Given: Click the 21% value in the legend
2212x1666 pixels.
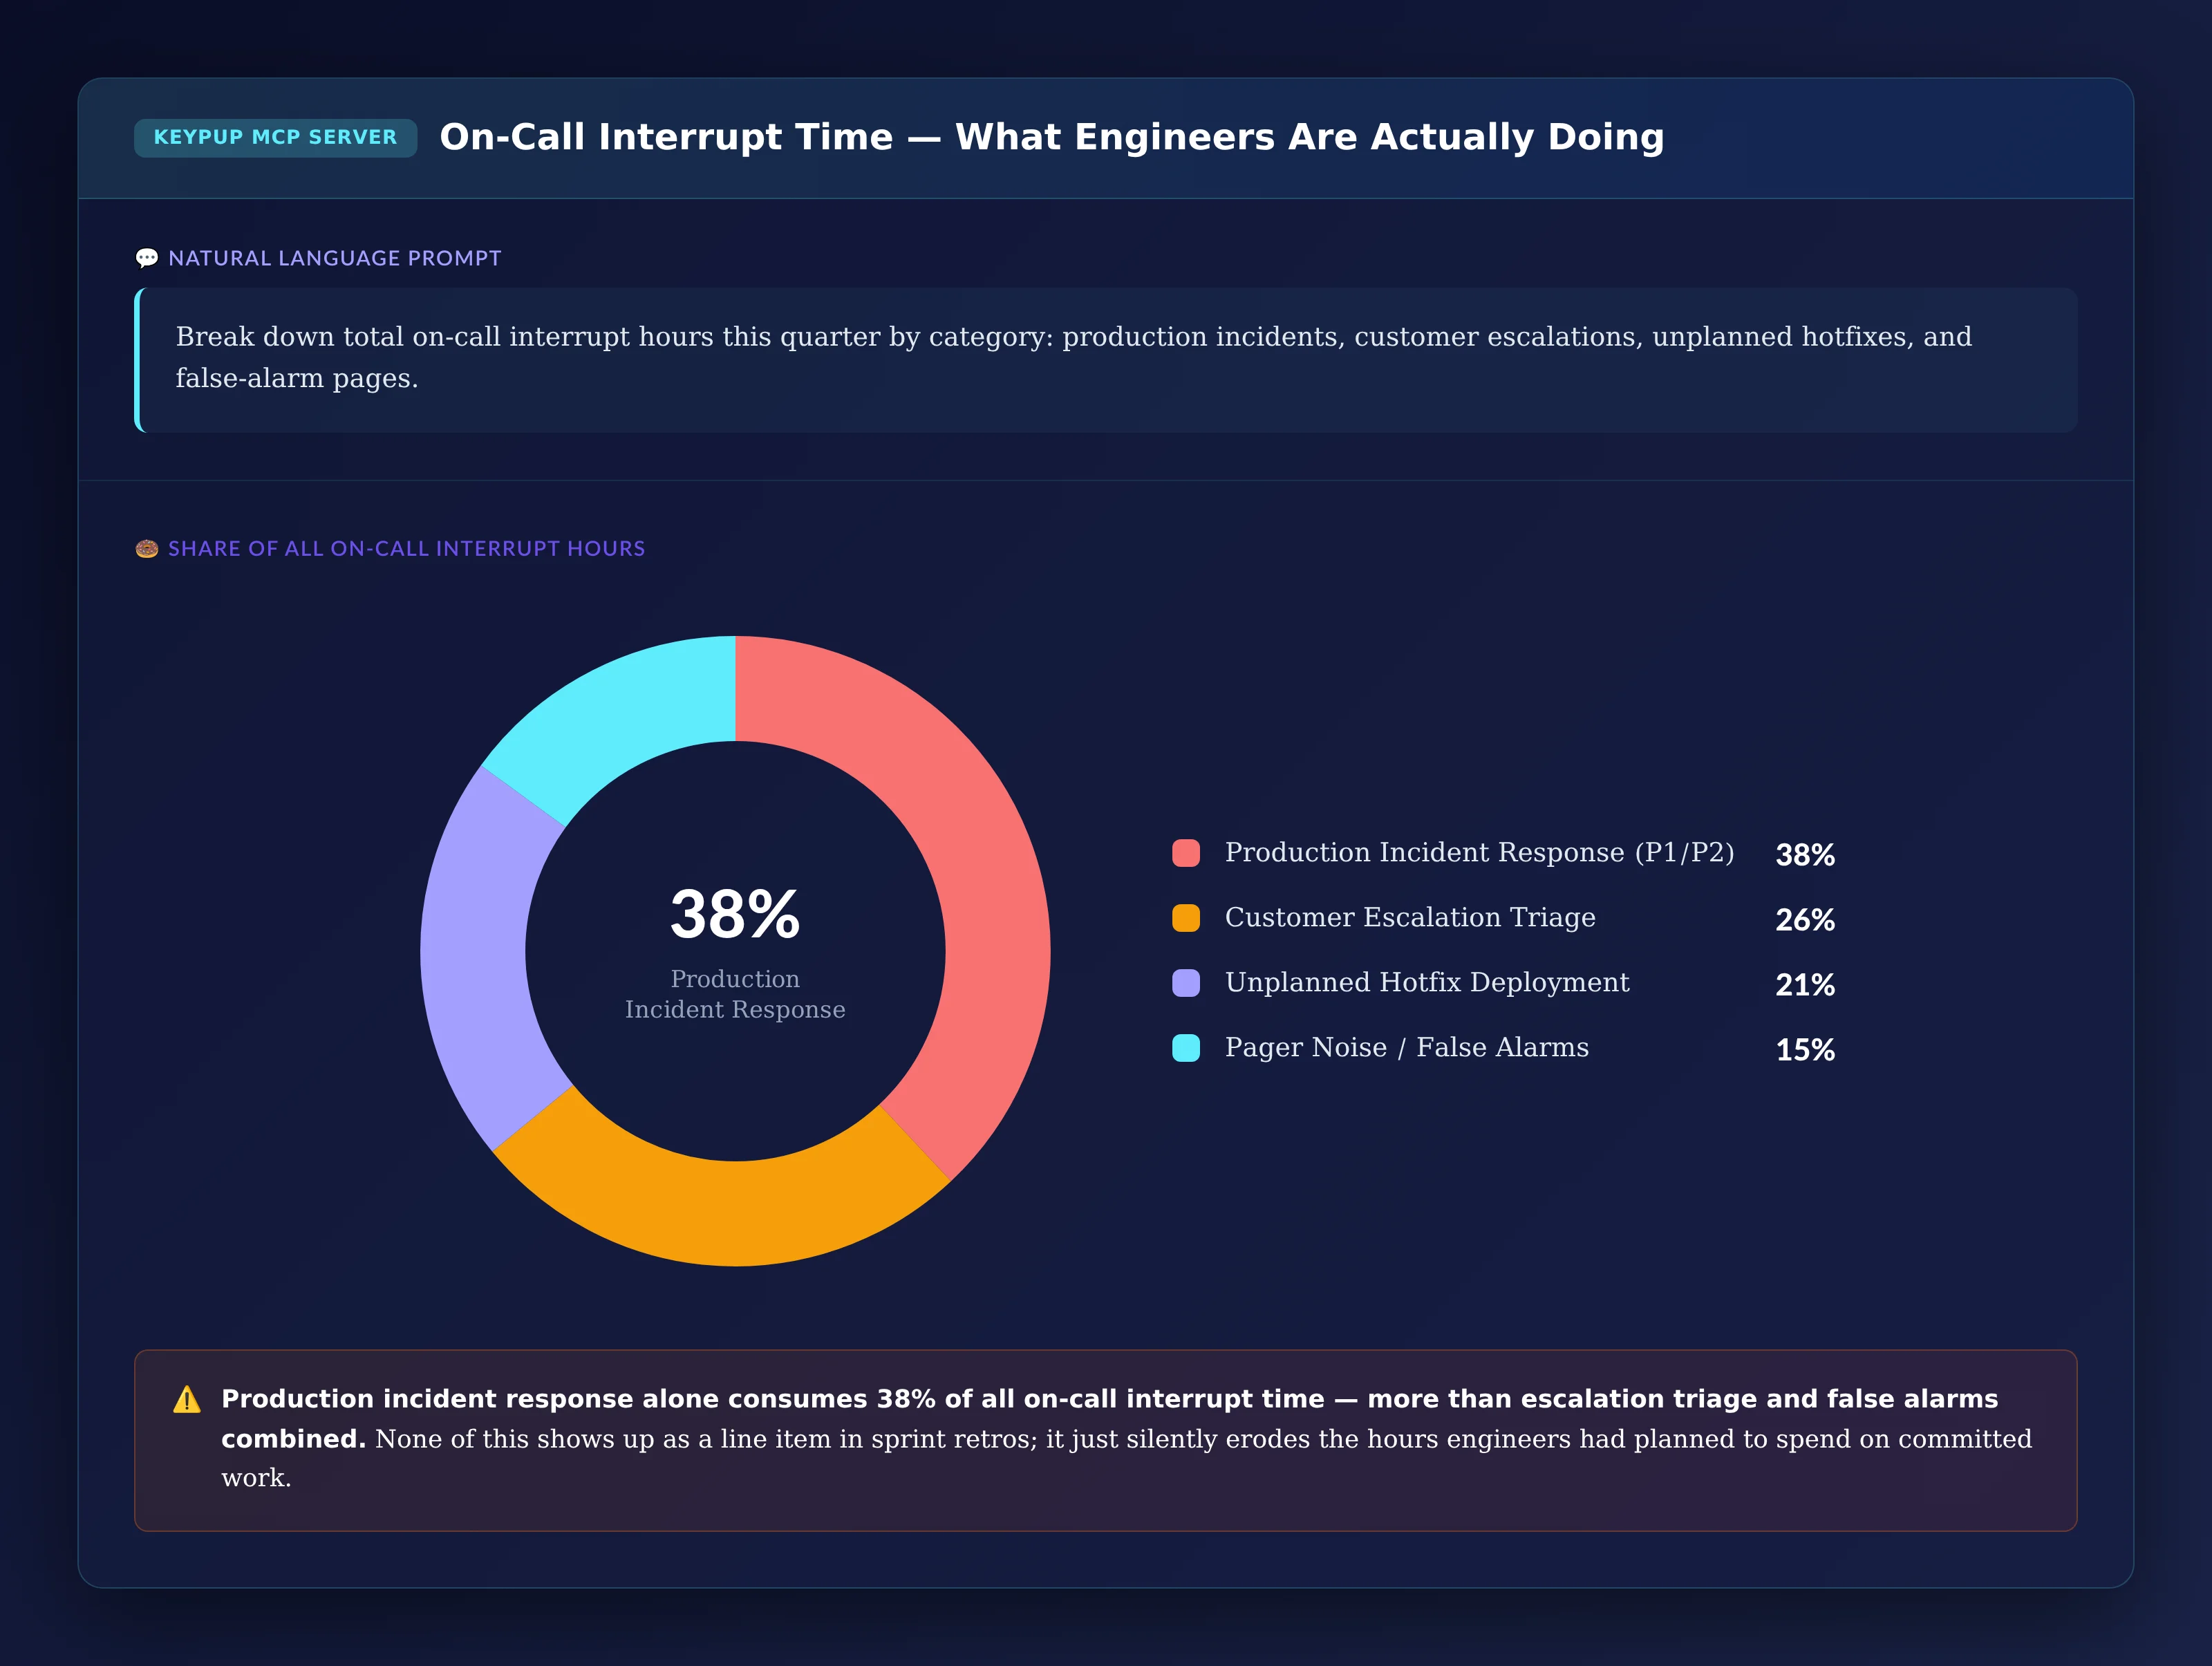Looking at the screenshot, I should click(1805, 984).
